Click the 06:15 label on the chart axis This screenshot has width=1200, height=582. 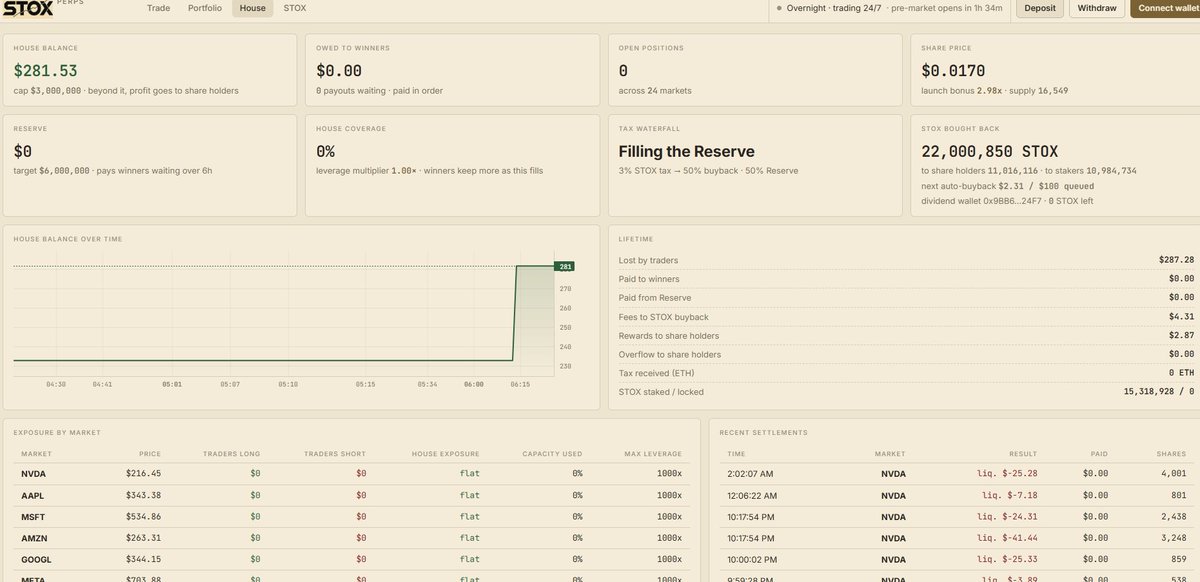click(522, 384)
